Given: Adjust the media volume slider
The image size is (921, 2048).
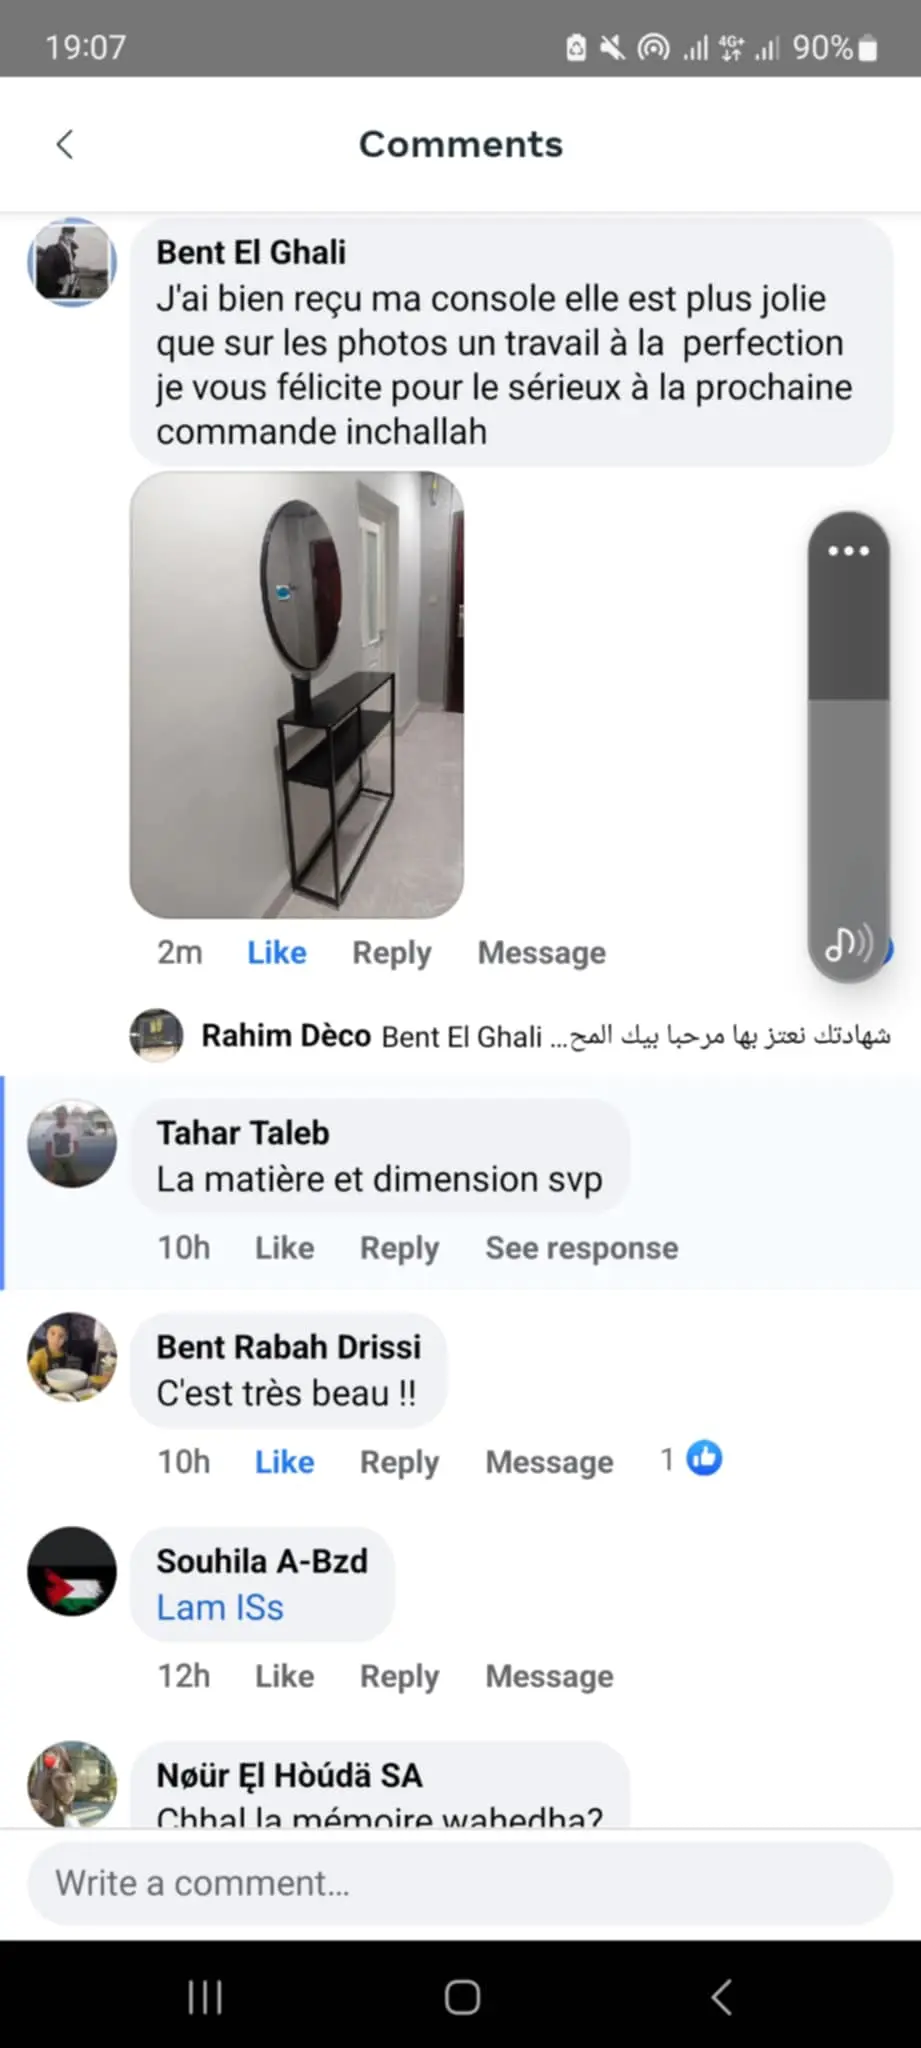Looking at the screenshot, I should point(848,746).
